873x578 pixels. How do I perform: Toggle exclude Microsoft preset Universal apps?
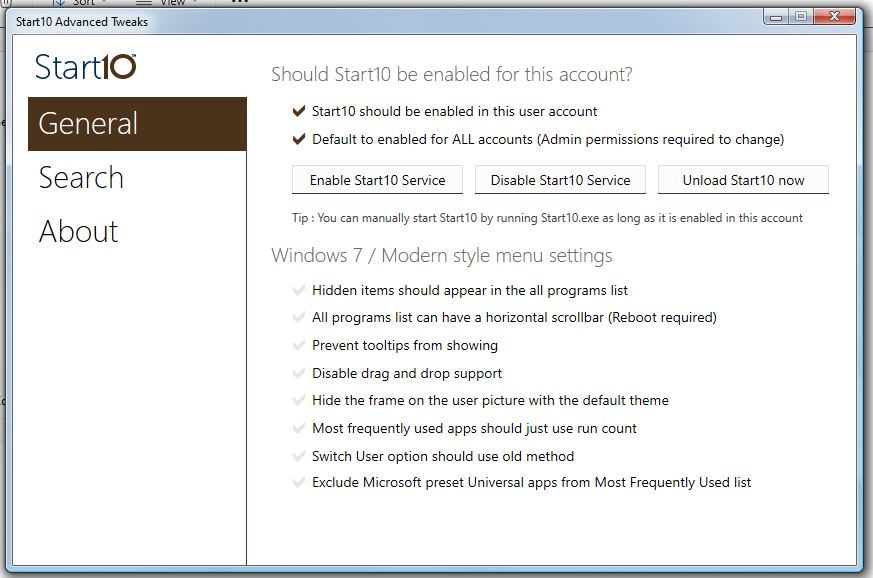click(298, 482)
